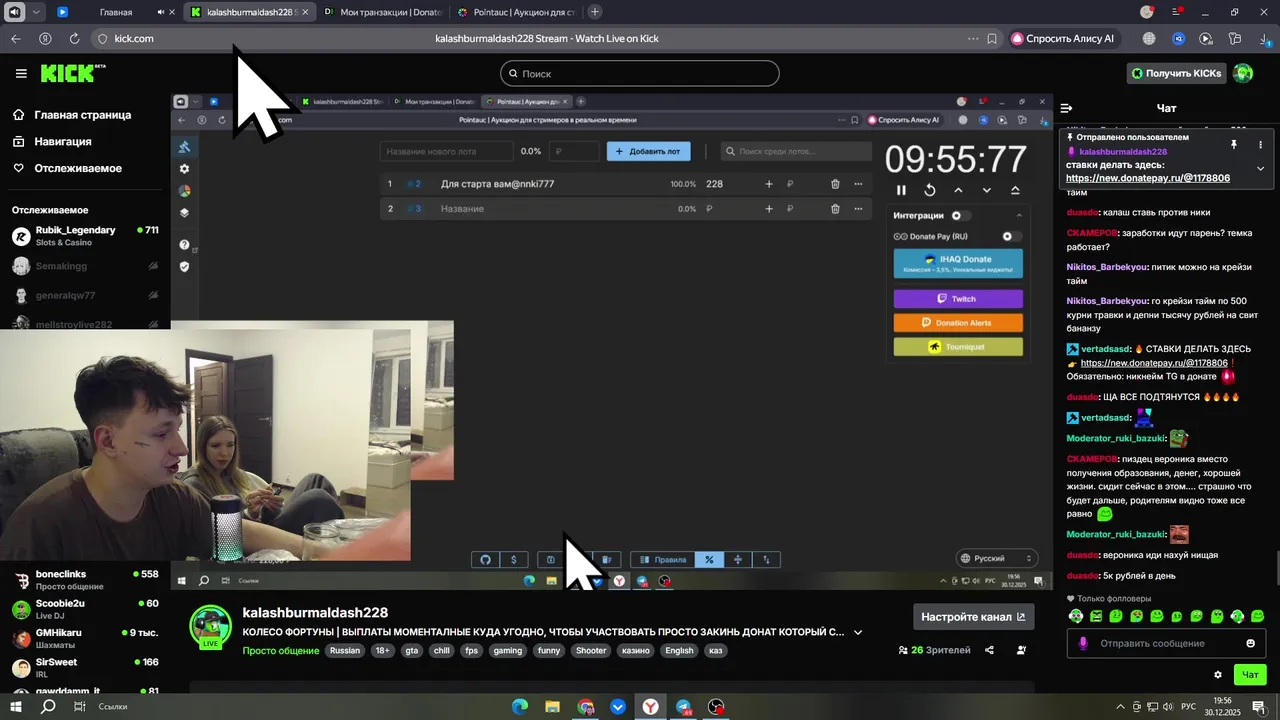Click the Donation Alerts integration button

[958, 323]
